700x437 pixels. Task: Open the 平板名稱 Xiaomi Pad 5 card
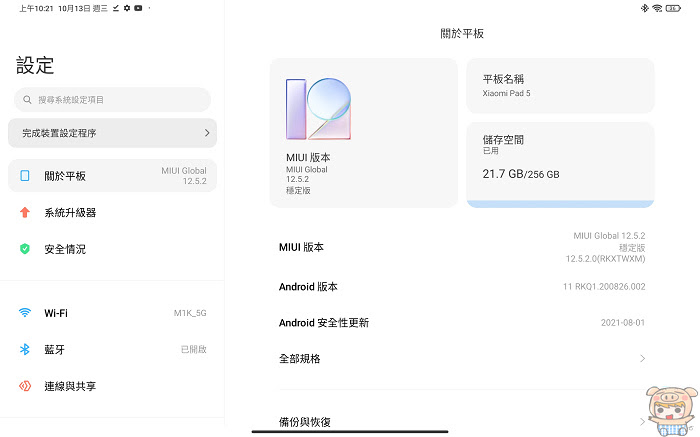[x=560, y=85]
